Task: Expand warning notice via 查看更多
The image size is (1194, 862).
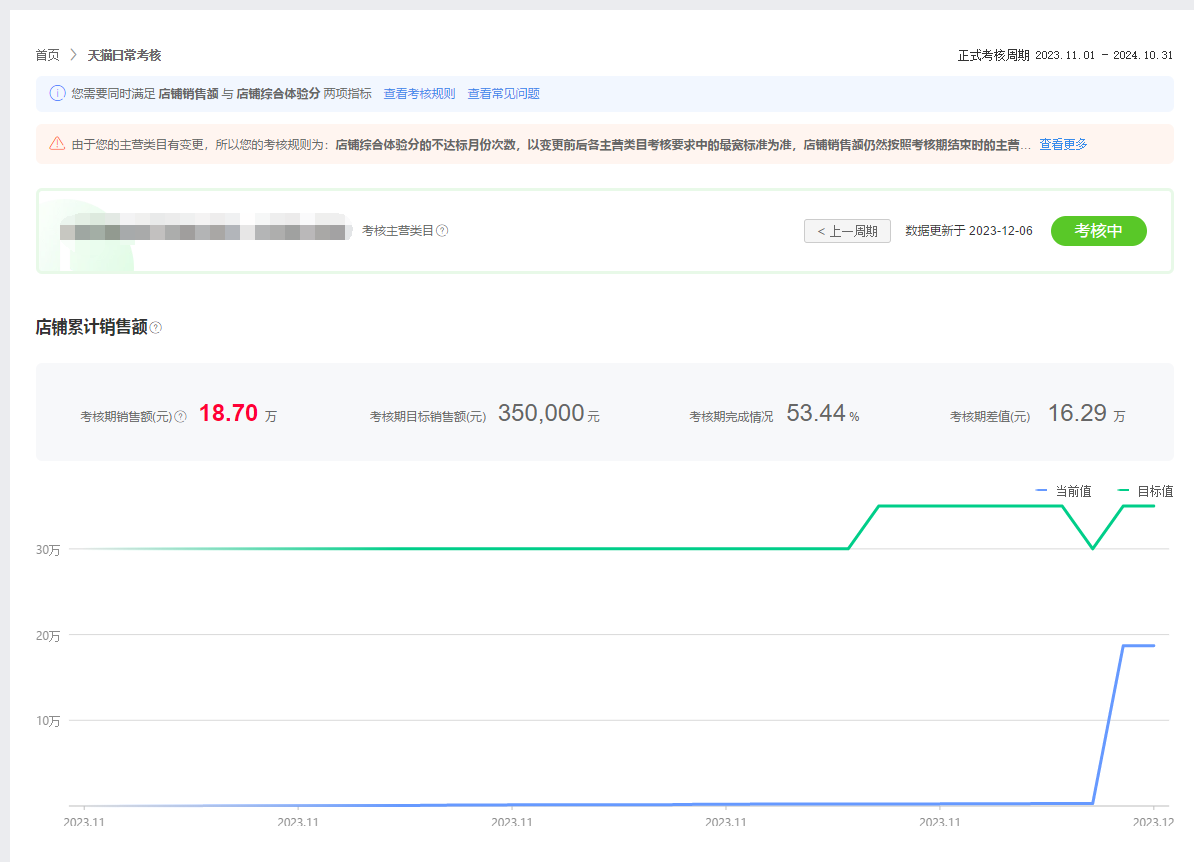Action: pos(1063,144)
